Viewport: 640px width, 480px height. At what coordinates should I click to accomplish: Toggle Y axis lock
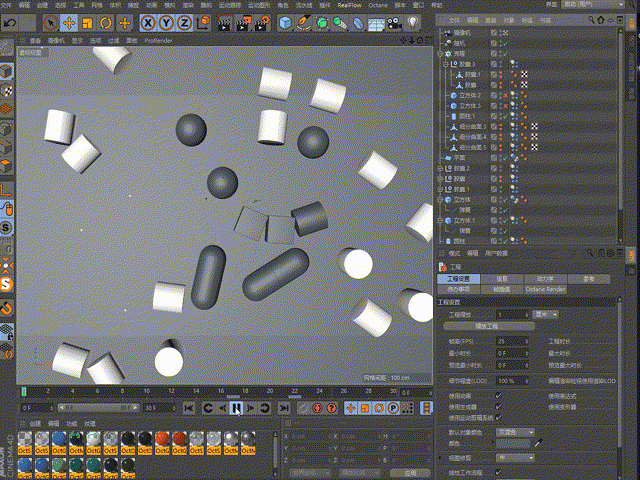(x=166, y=23)
